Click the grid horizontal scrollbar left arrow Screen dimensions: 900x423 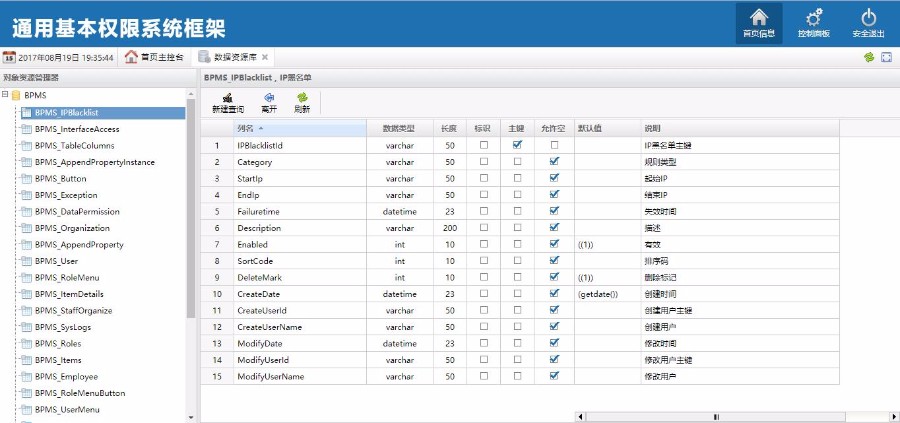[x=580, y=417]
